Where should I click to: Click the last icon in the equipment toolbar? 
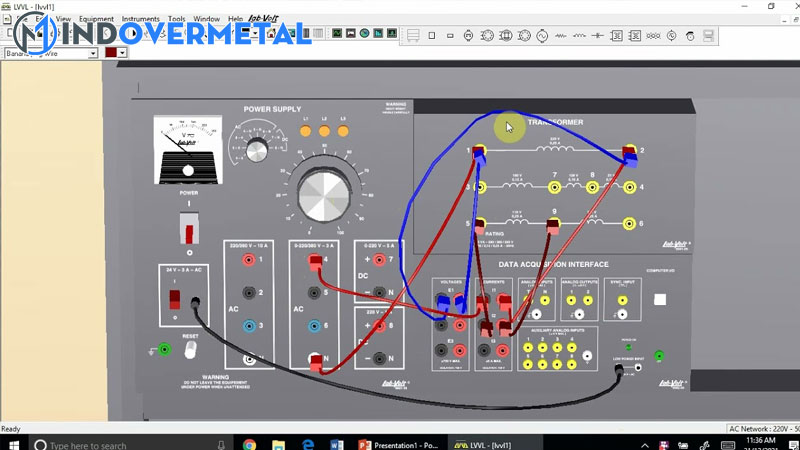(x=709, y=36)
